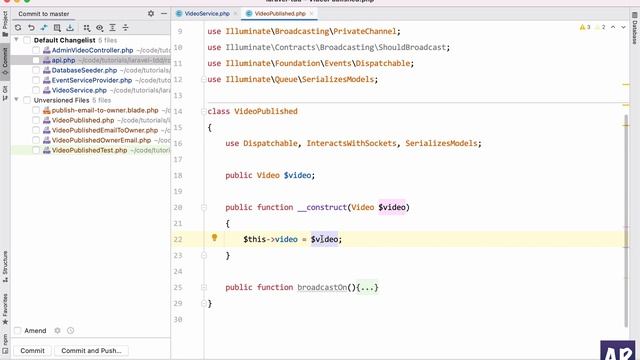The height and width of the screenshot is (360, 640).
Task: Open the eye View Options icon
Action: (100, 28)
